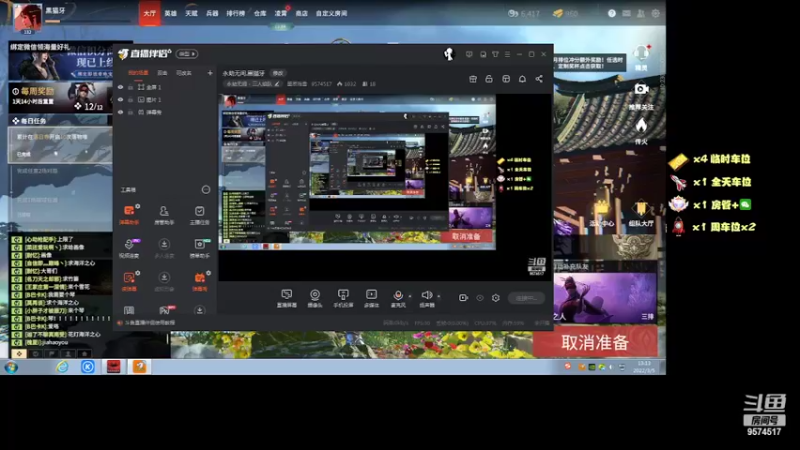Click the Windows Start button
The height and width of the screenshot is (450, 800).
[x=11, y=367]
